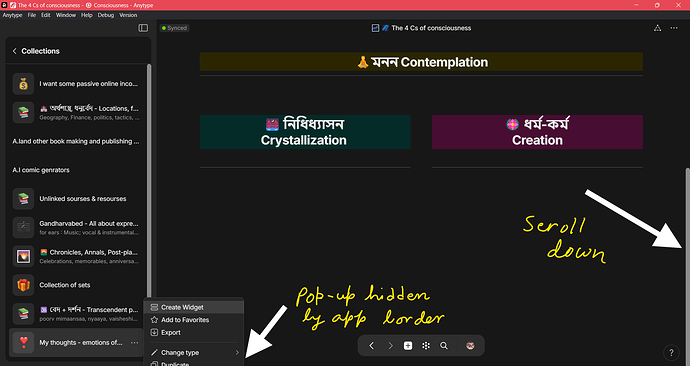
Task: Go back using the Collections back arrow
Action: click(x=15, y=51)
